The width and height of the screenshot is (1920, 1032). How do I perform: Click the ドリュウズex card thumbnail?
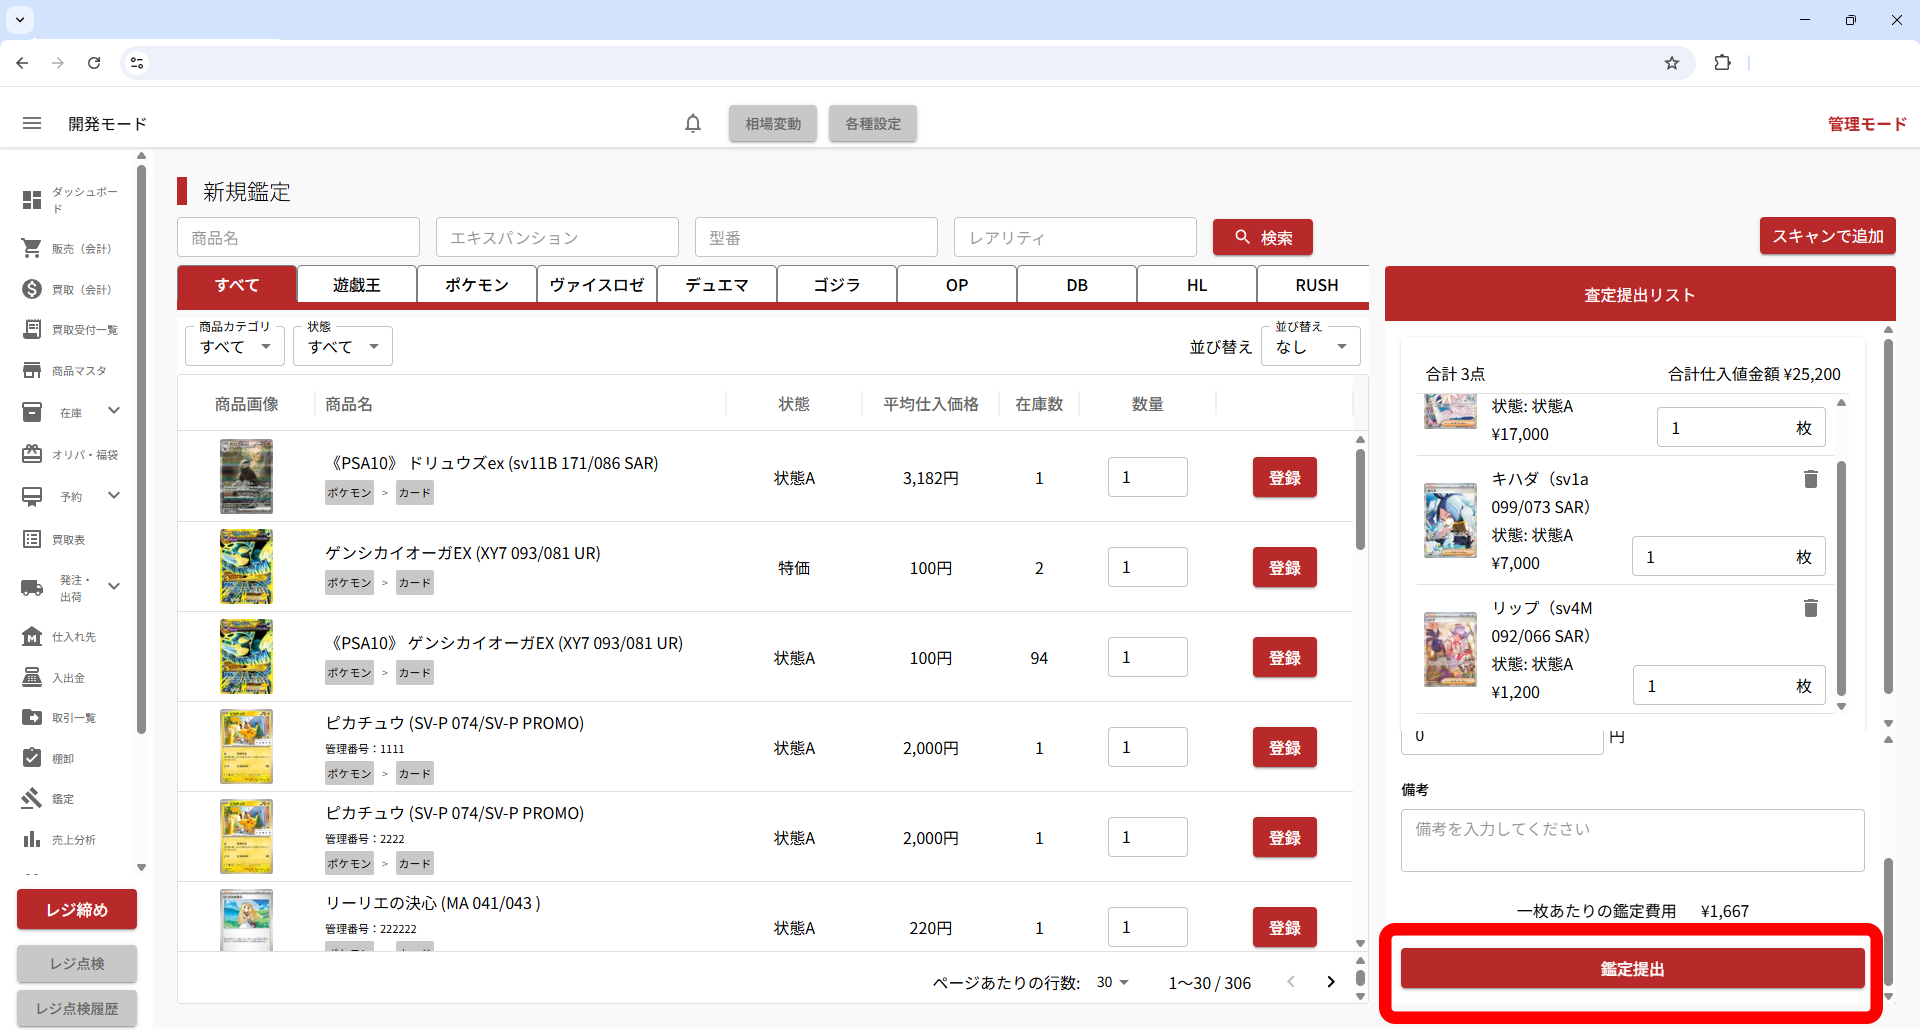pos(246,477)
